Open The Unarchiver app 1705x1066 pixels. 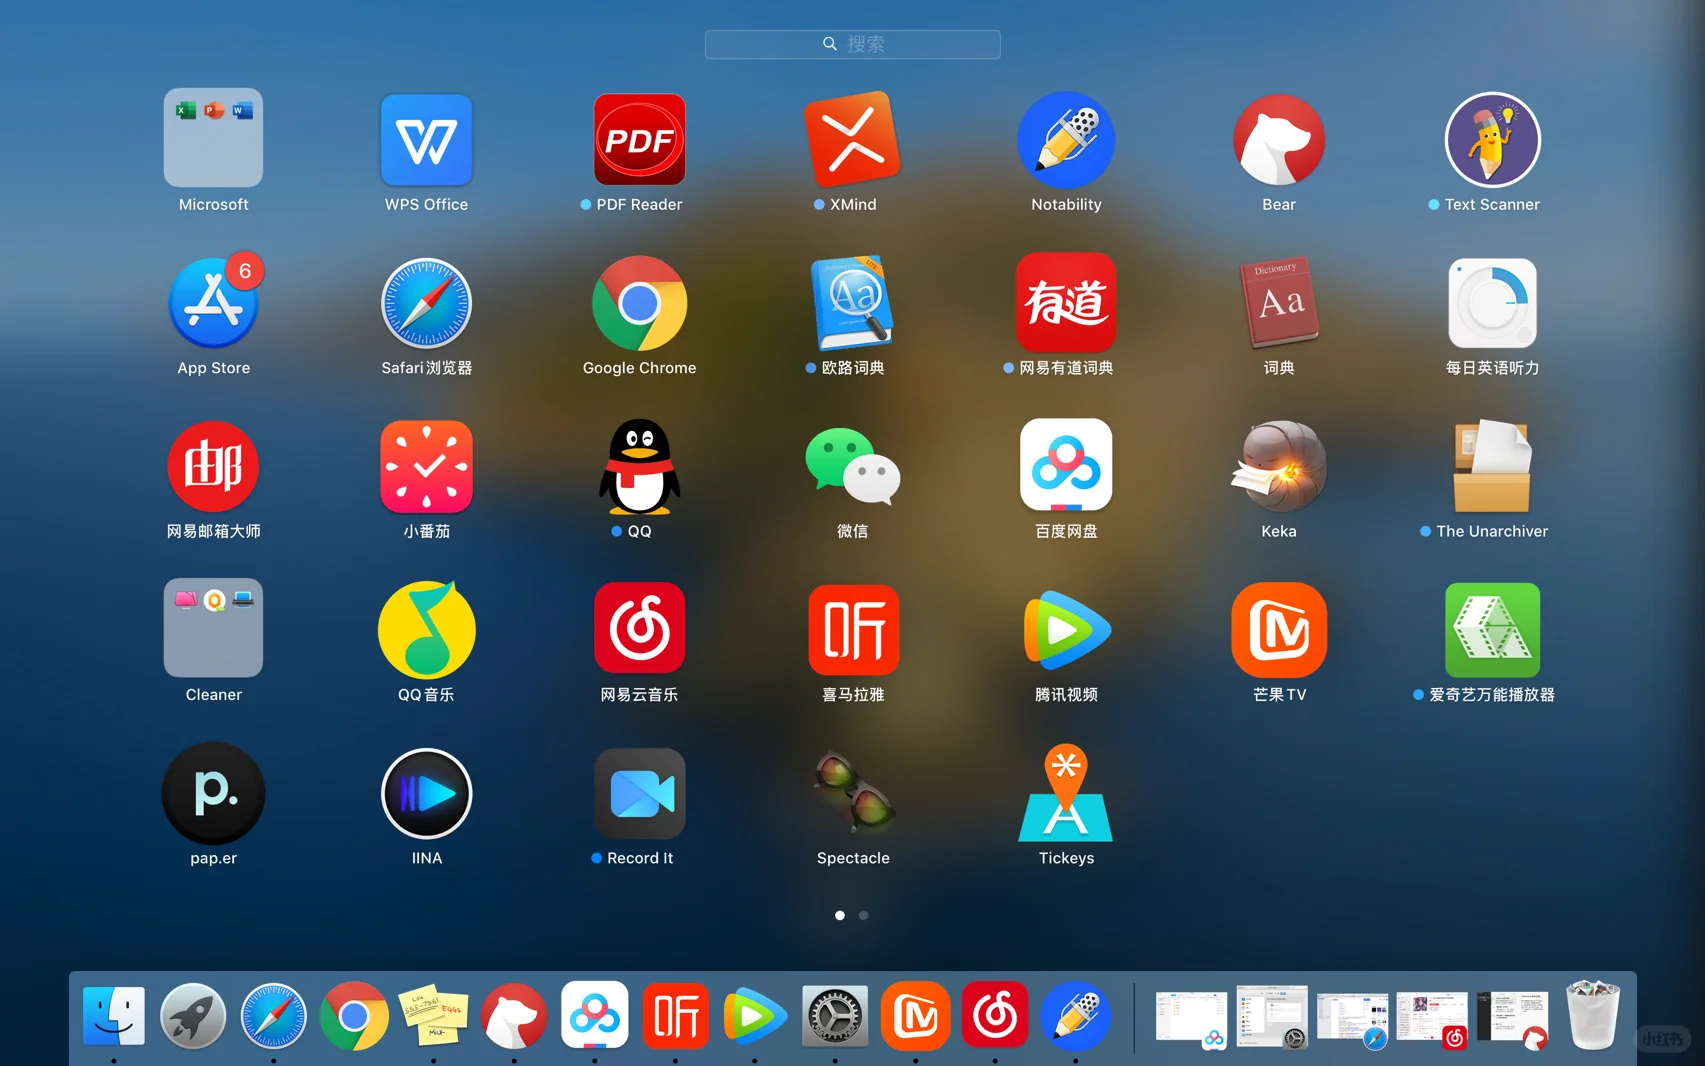[x=1492, y=466]
